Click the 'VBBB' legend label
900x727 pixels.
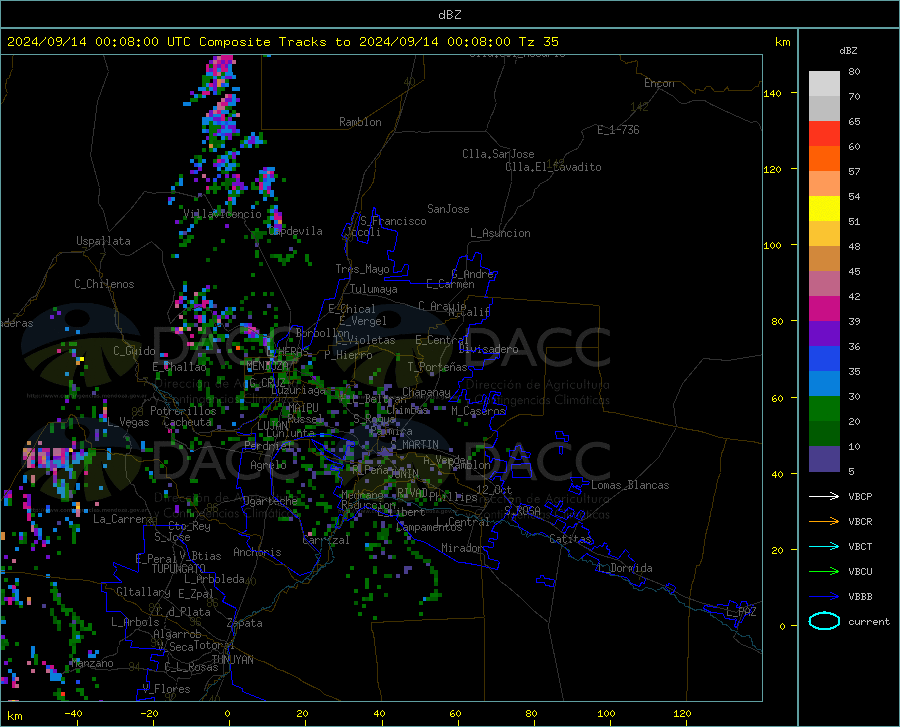[860, 597]
